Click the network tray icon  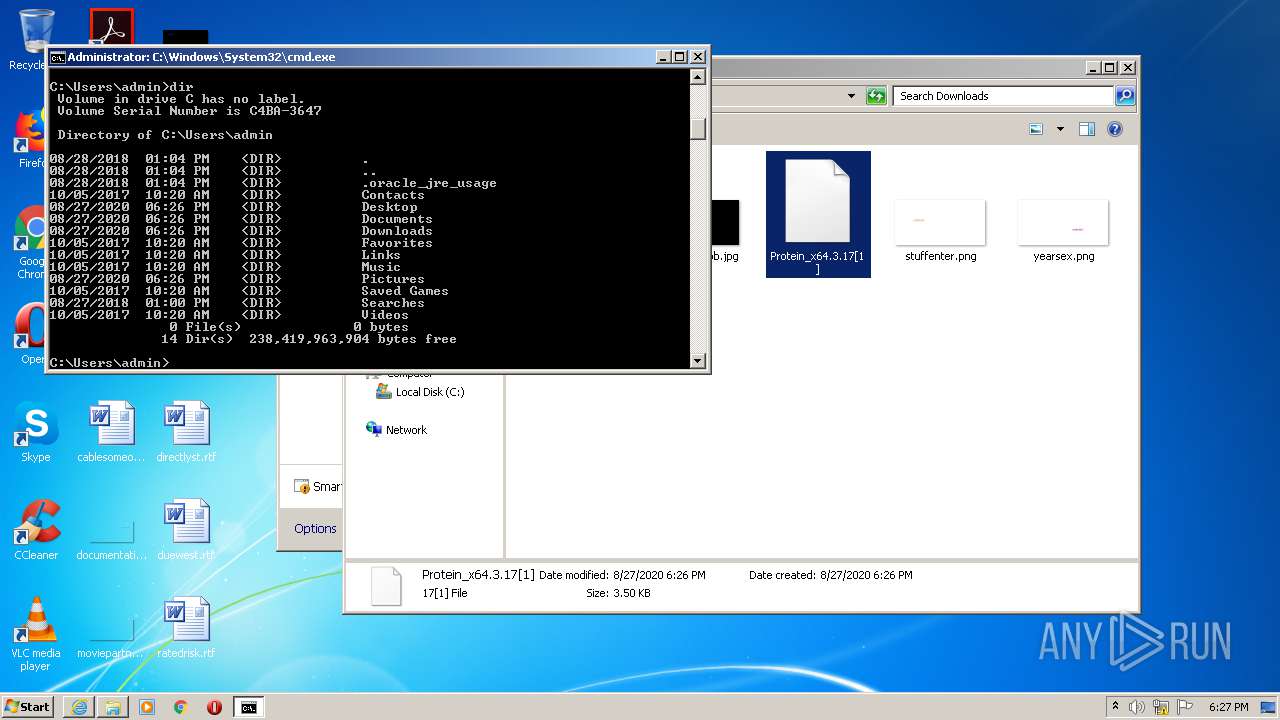pos(1161,707)
